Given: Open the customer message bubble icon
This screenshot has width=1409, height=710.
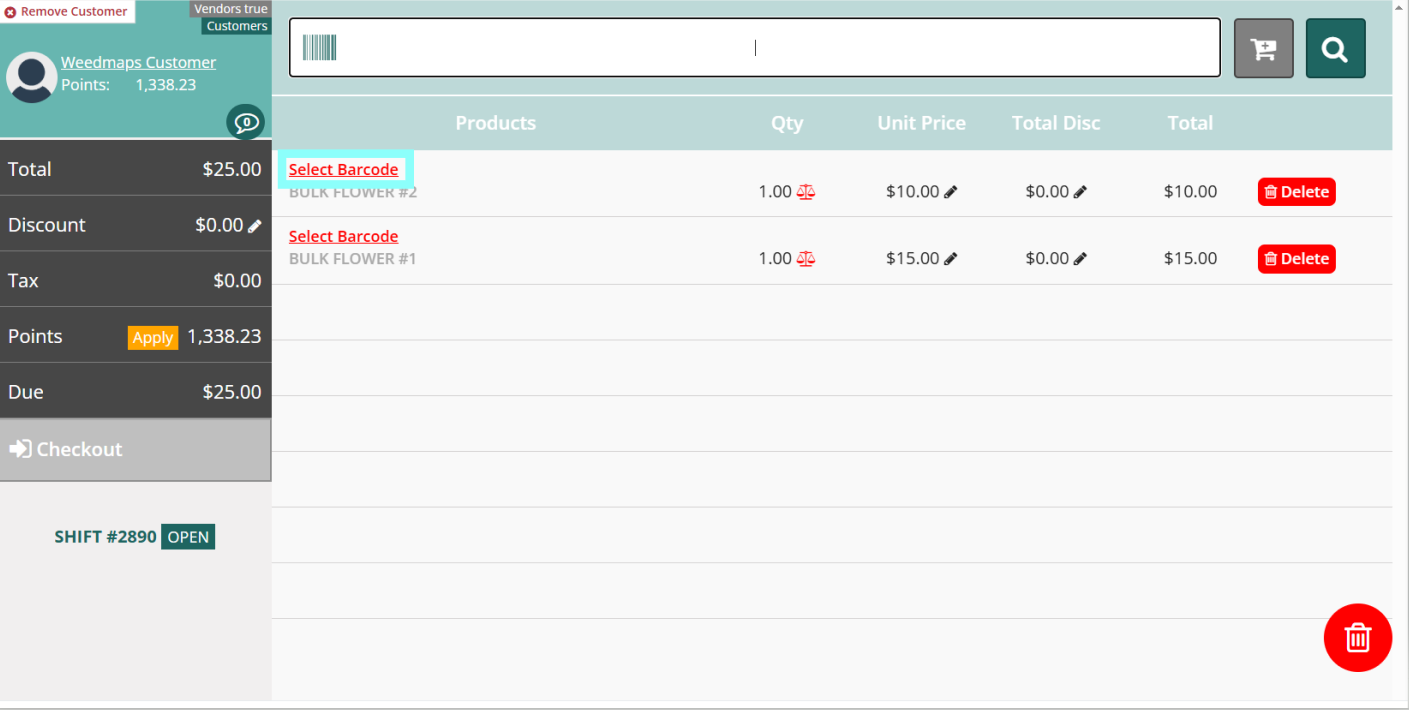Looking at the screenshot, I should coord(246,123).
